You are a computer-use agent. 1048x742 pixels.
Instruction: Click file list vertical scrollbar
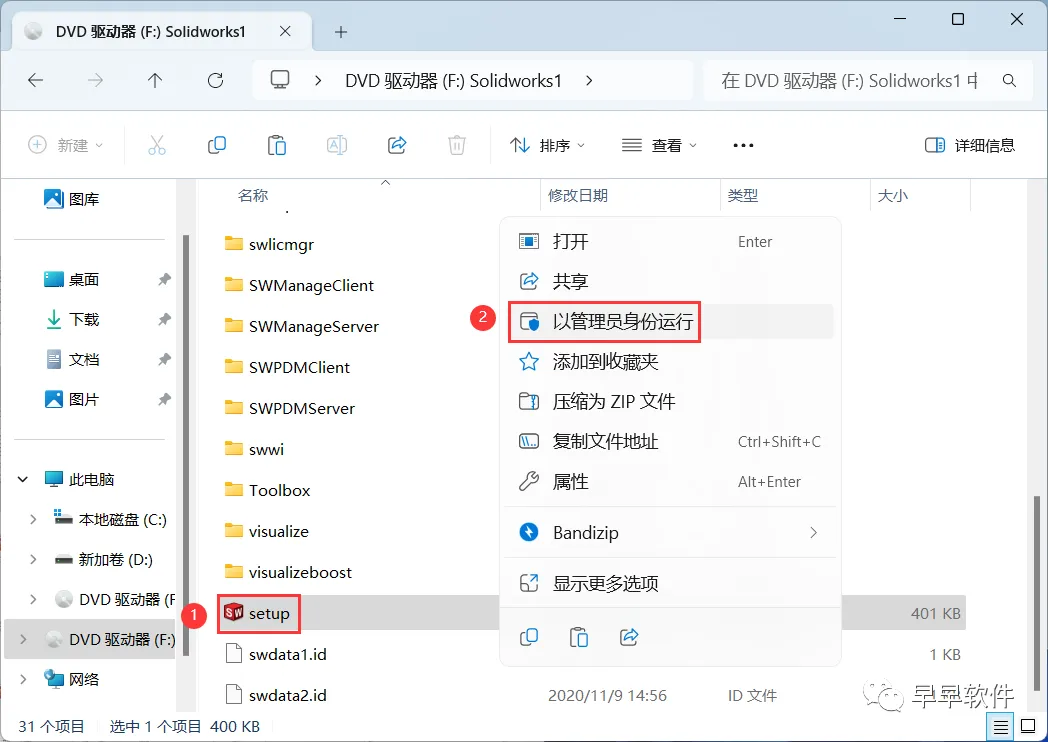(x=1037, y=592)
